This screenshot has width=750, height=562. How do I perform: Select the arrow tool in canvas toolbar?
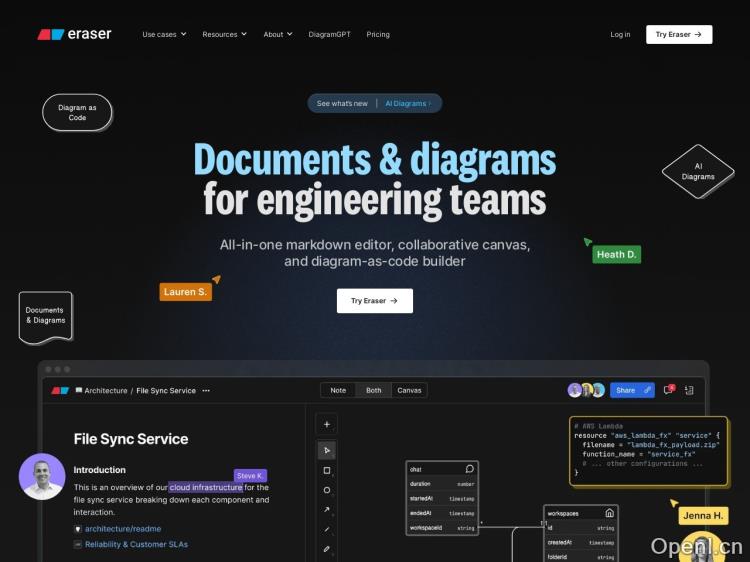(327, 509)
